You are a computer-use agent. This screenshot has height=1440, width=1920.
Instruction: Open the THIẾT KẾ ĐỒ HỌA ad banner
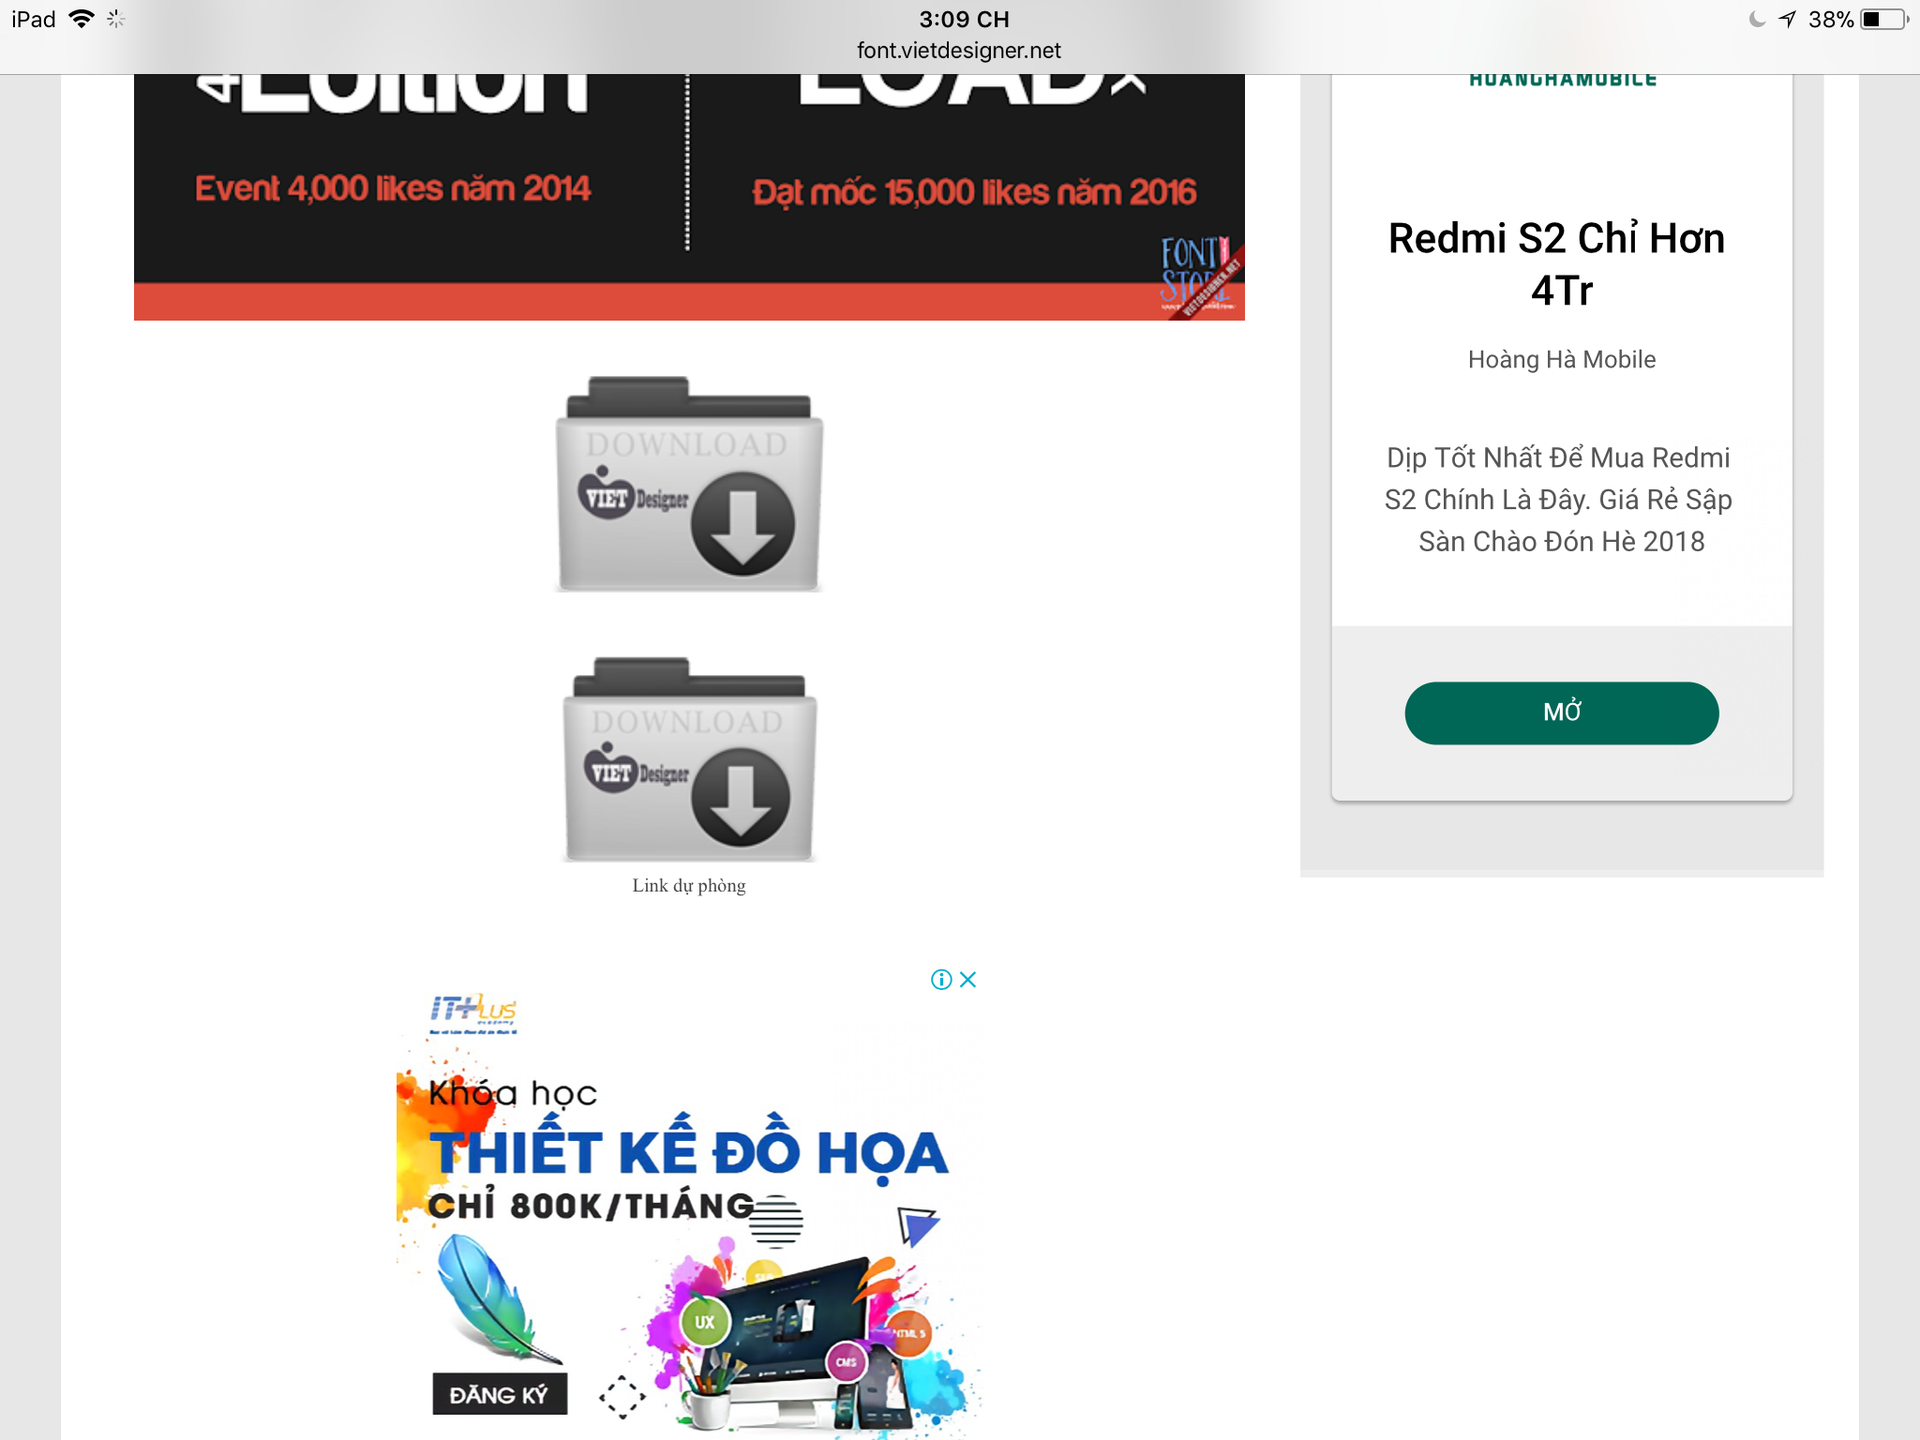click(689, 1201)
